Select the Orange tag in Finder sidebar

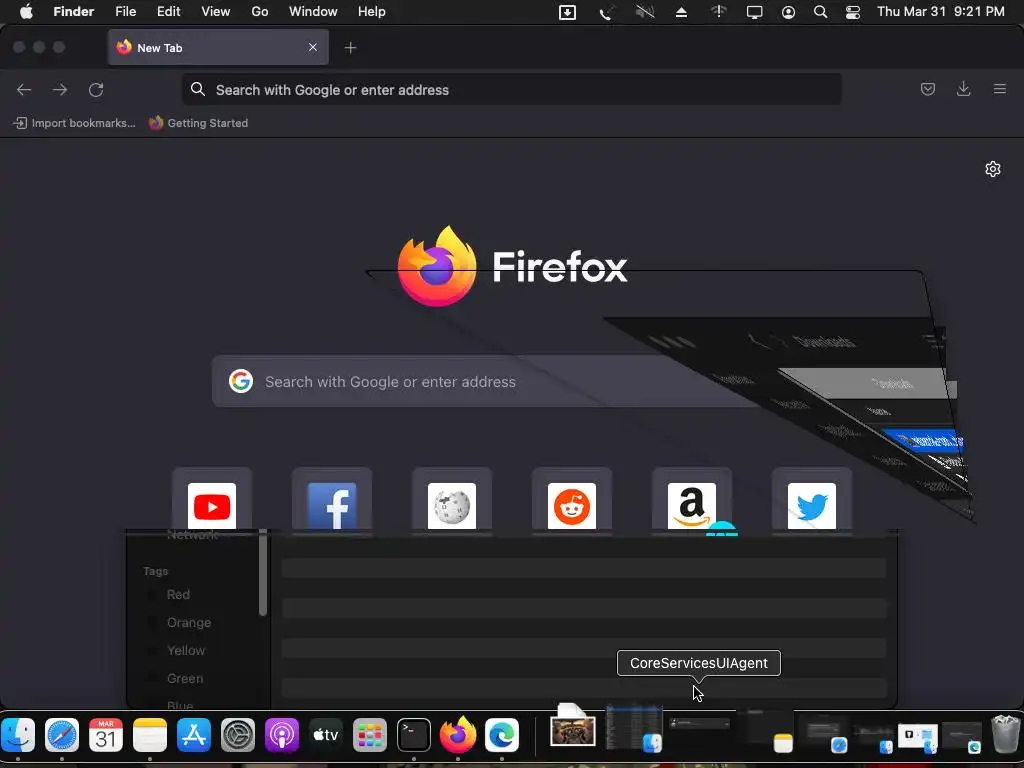point(189,622)
